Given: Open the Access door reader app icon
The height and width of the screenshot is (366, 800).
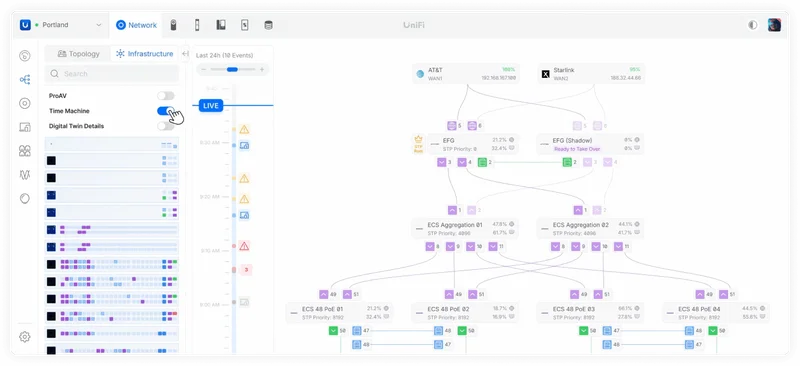Looking at the screenshot, I should 197,25.
